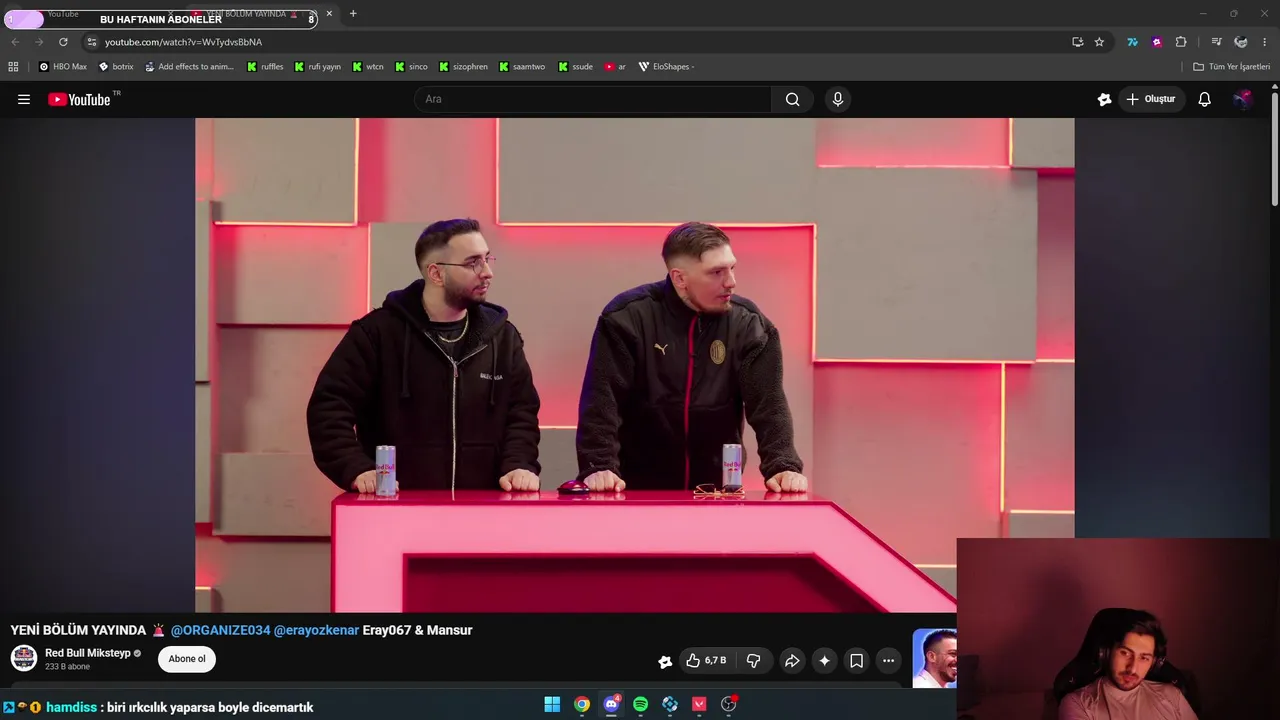
Task: Save the video with bookmark icon
Action: [x=856, y=660]
